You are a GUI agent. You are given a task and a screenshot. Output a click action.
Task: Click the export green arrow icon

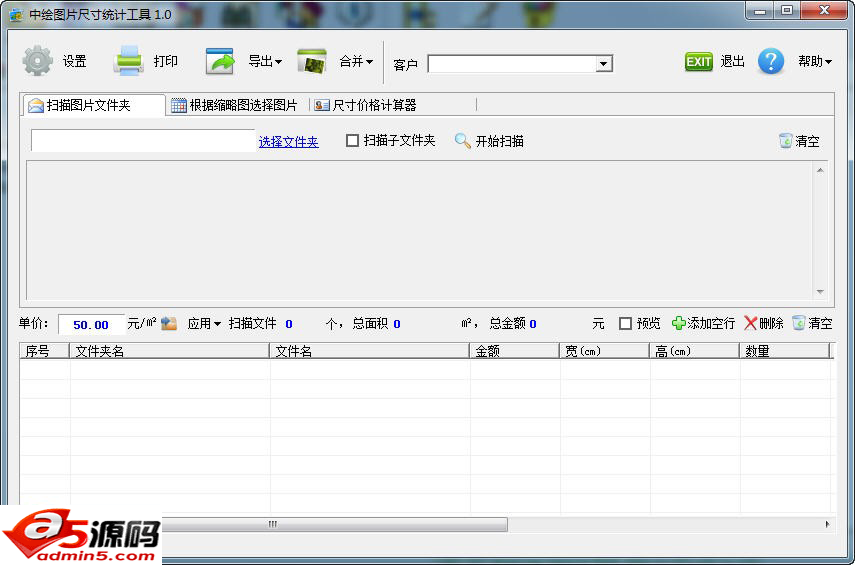tap(220, 61)
